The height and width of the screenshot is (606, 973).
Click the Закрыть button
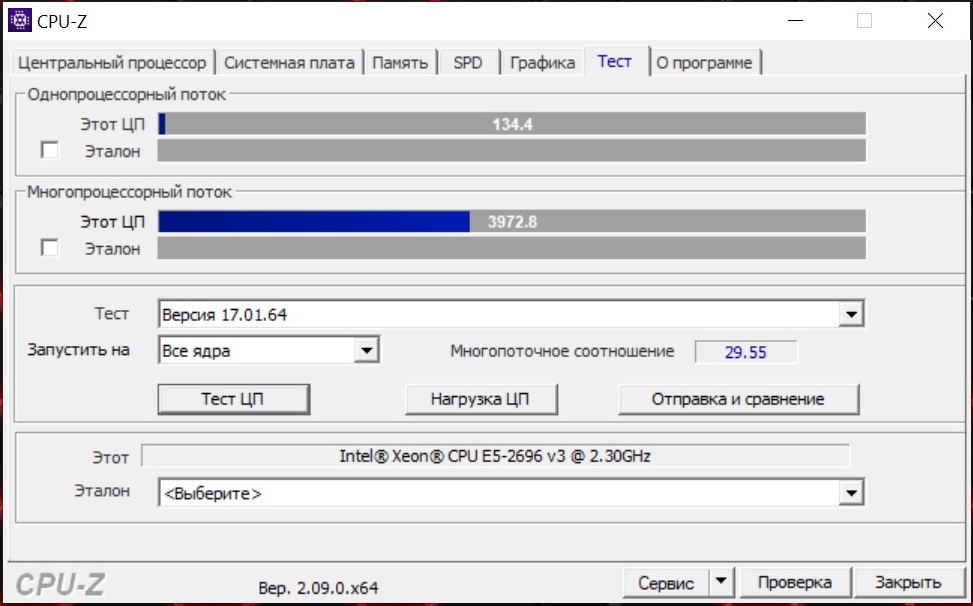tap(908, 583)
